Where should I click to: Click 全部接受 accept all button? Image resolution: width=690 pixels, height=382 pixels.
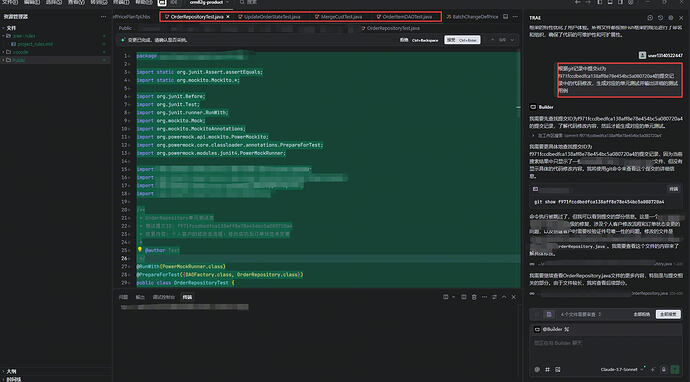click(x=668, y=314)
